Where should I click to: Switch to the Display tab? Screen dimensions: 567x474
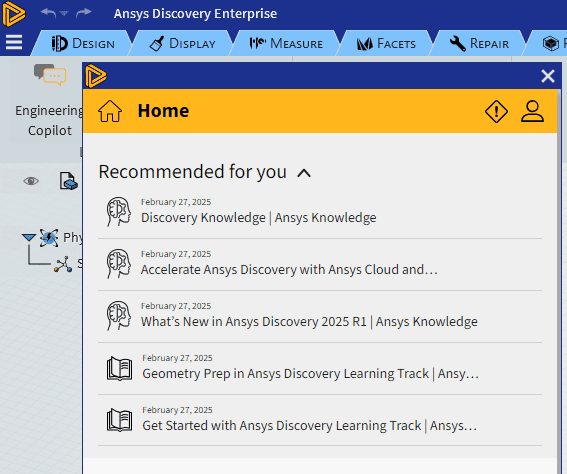pos(183,43)
